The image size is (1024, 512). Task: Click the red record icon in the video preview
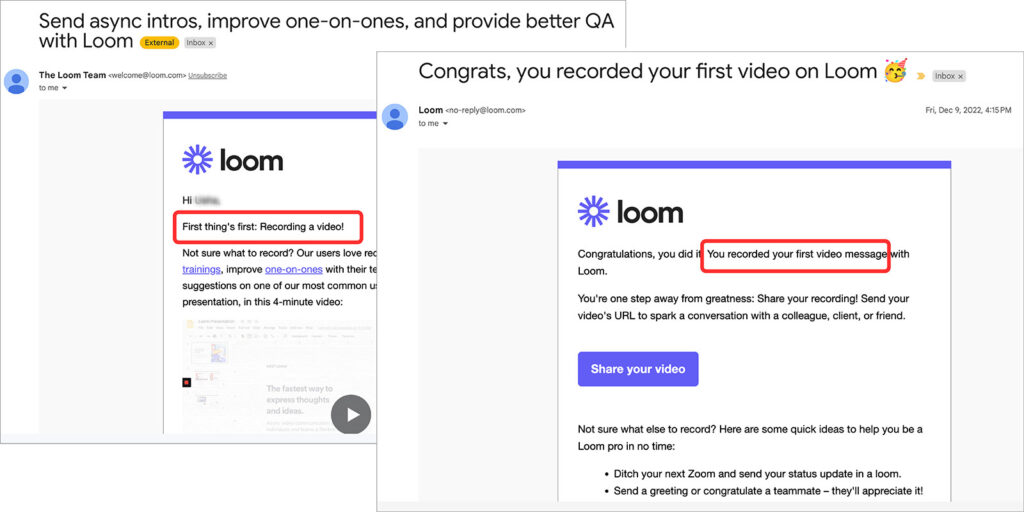186,382
